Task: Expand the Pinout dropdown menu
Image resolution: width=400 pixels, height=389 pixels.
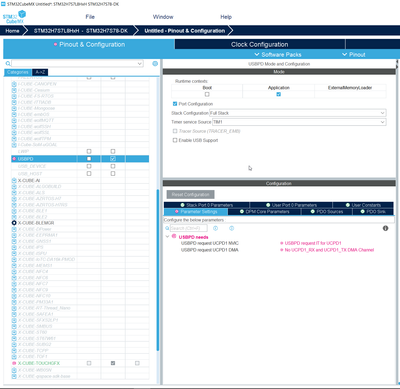Action: (354, 55)
